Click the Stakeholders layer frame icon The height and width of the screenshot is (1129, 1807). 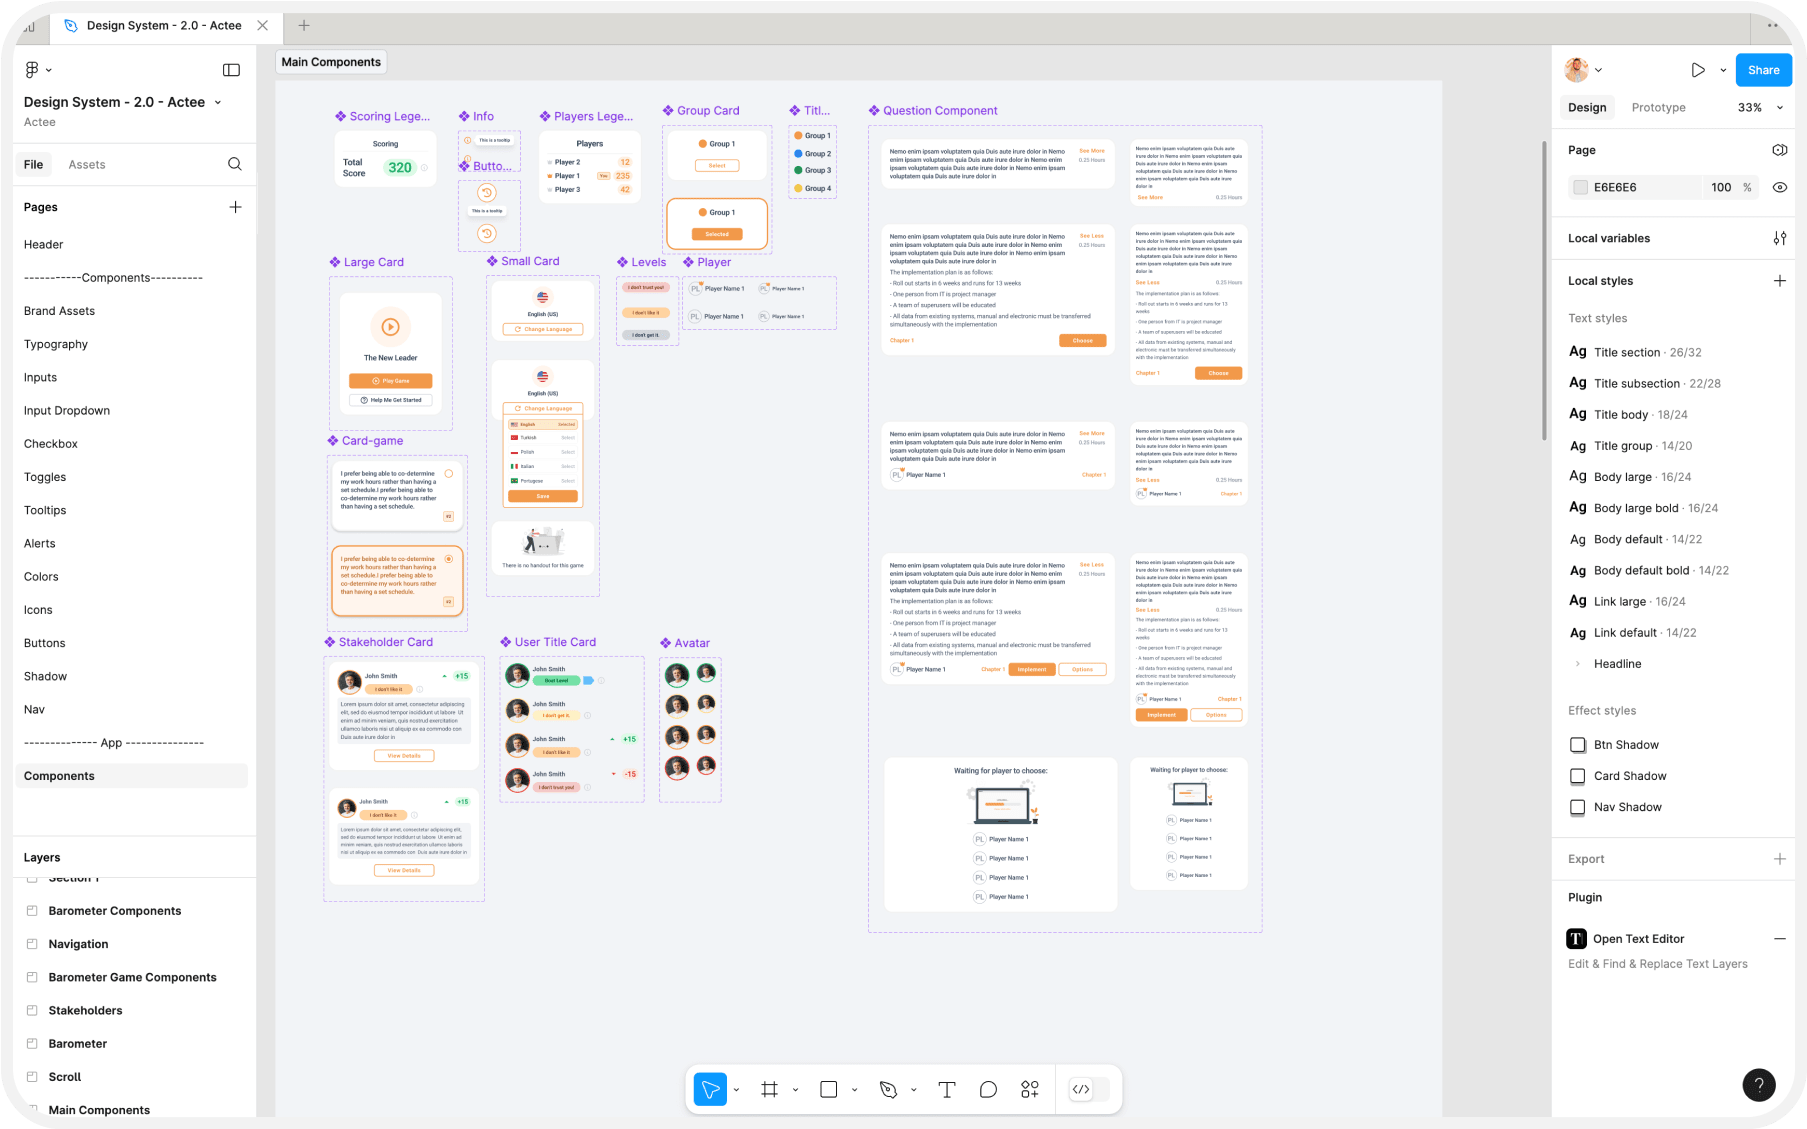pos(32,1010)
